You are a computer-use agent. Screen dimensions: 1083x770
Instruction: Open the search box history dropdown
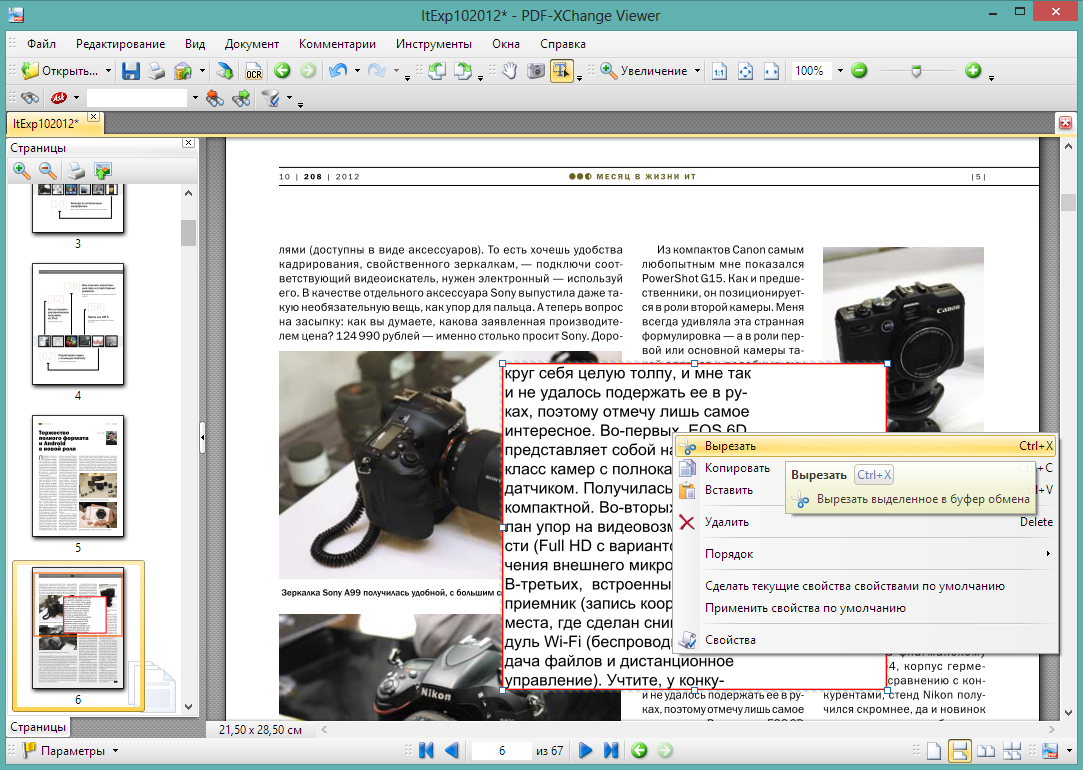pyautogui.click(x=195, y=98)
